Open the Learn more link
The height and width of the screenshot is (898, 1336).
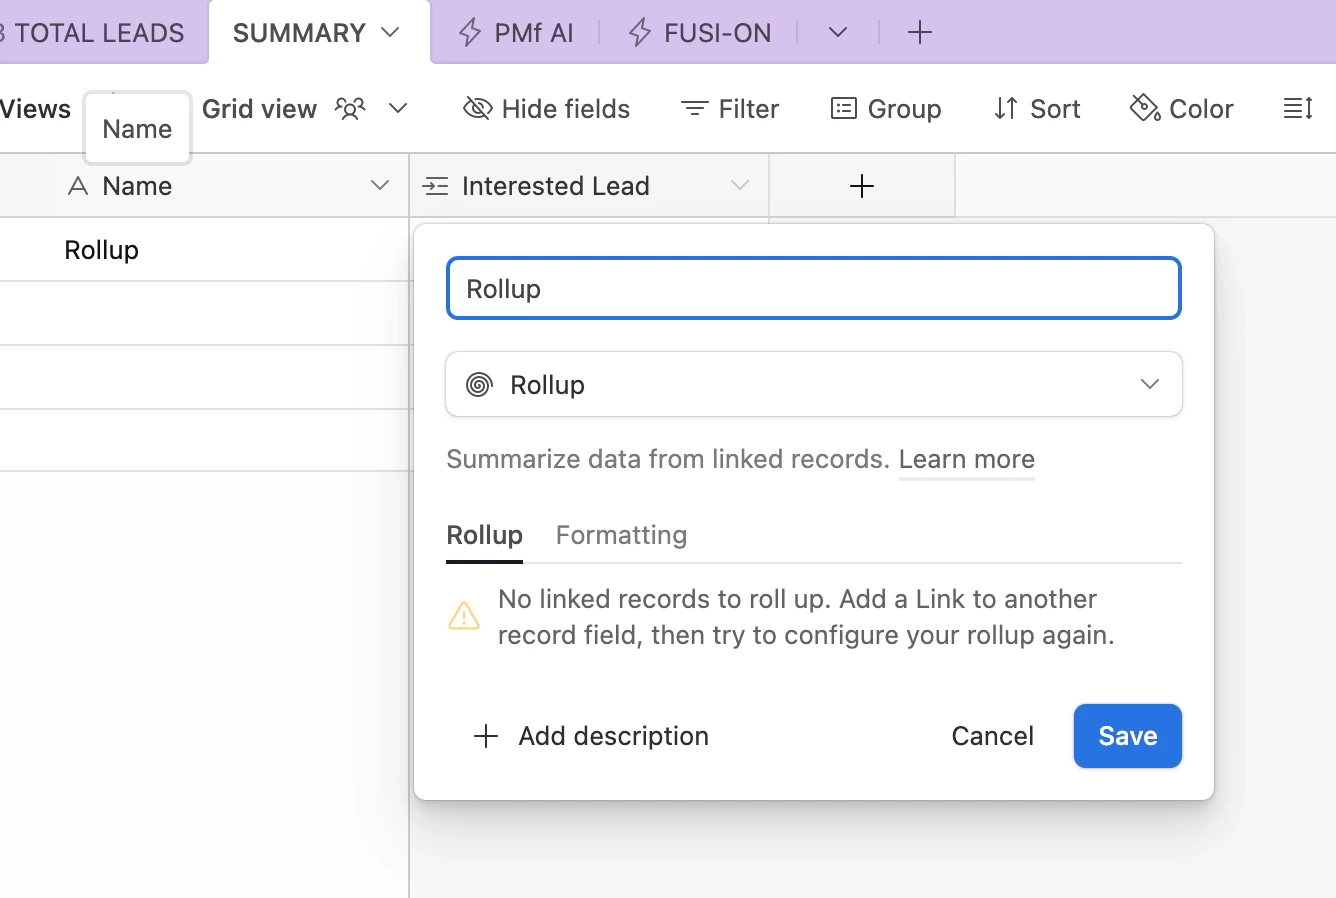966,460
